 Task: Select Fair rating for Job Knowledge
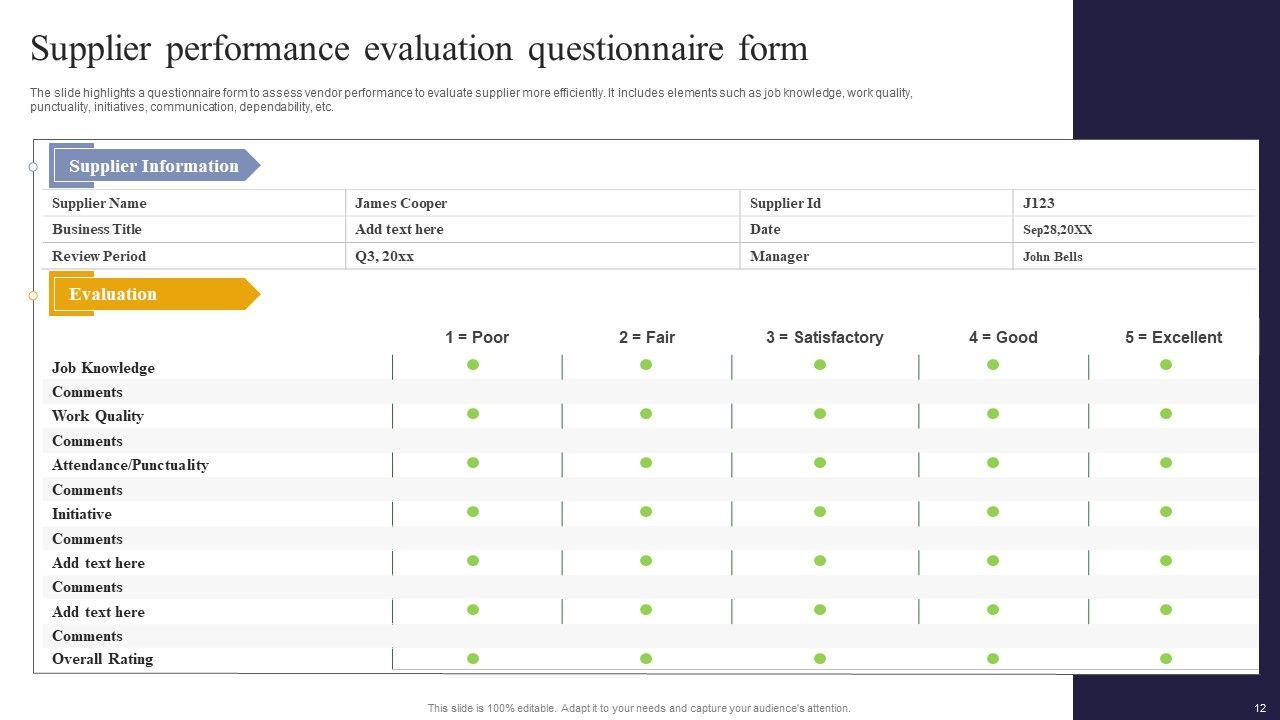646,365
